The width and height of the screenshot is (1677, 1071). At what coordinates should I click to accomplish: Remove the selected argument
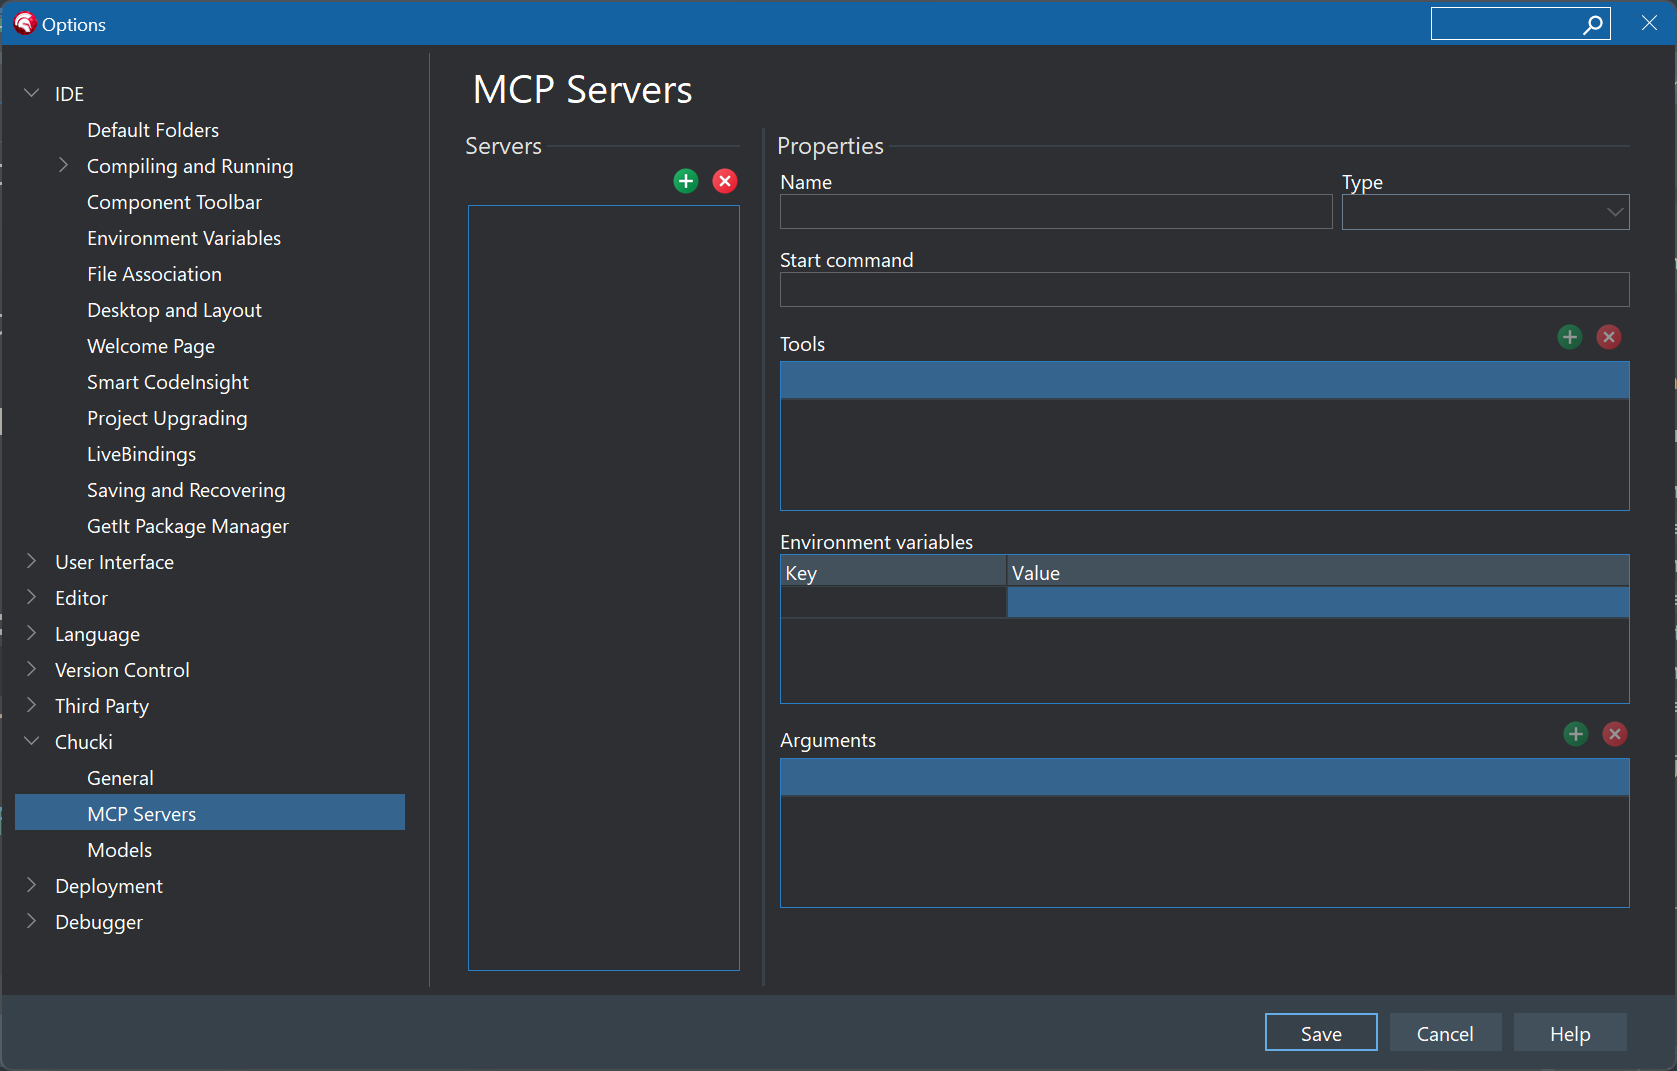1614,734
